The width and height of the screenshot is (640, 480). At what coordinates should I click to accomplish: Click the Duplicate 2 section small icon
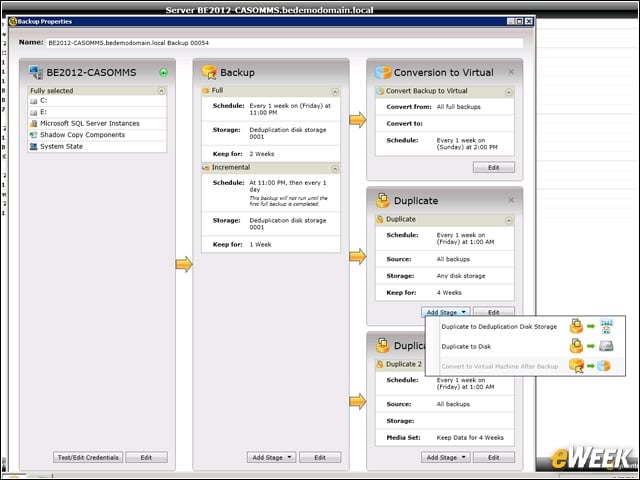coord(380,364)
